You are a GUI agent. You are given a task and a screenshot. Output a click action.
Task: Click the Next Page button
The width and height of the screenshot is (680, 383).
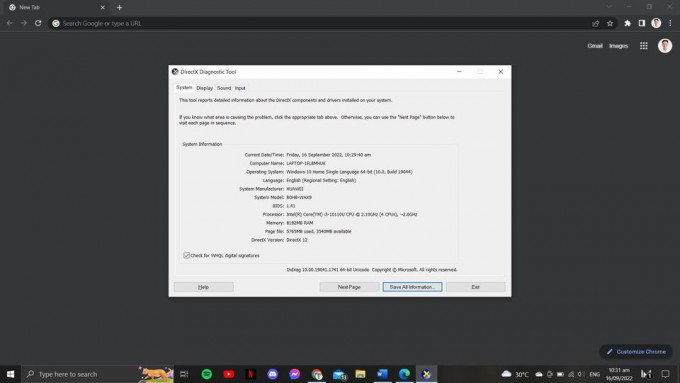(349, 287)
